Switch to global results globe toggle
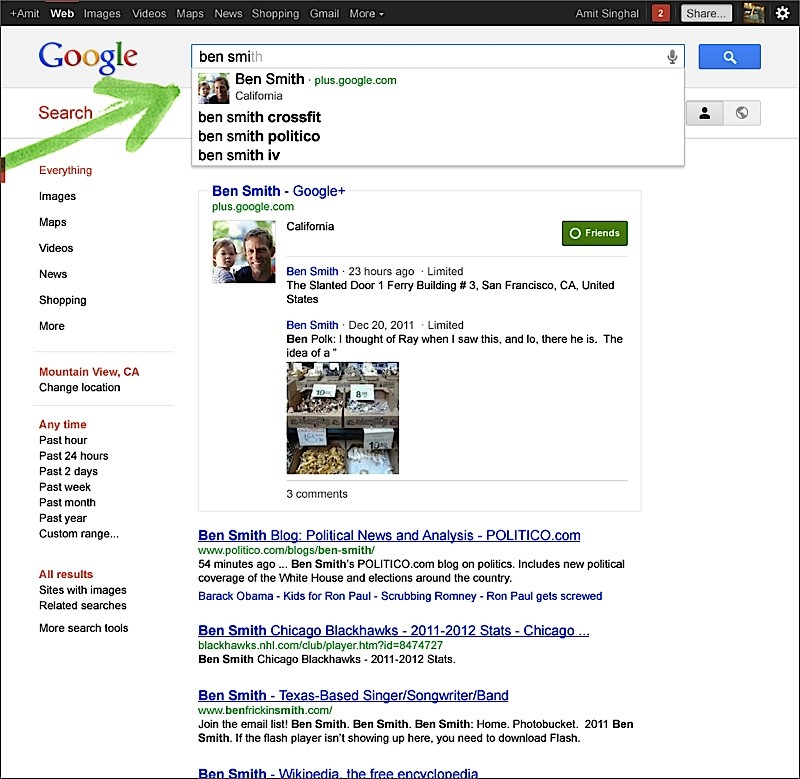The height and width of the screenshot is (779, 800). click(x=741, y=113)
